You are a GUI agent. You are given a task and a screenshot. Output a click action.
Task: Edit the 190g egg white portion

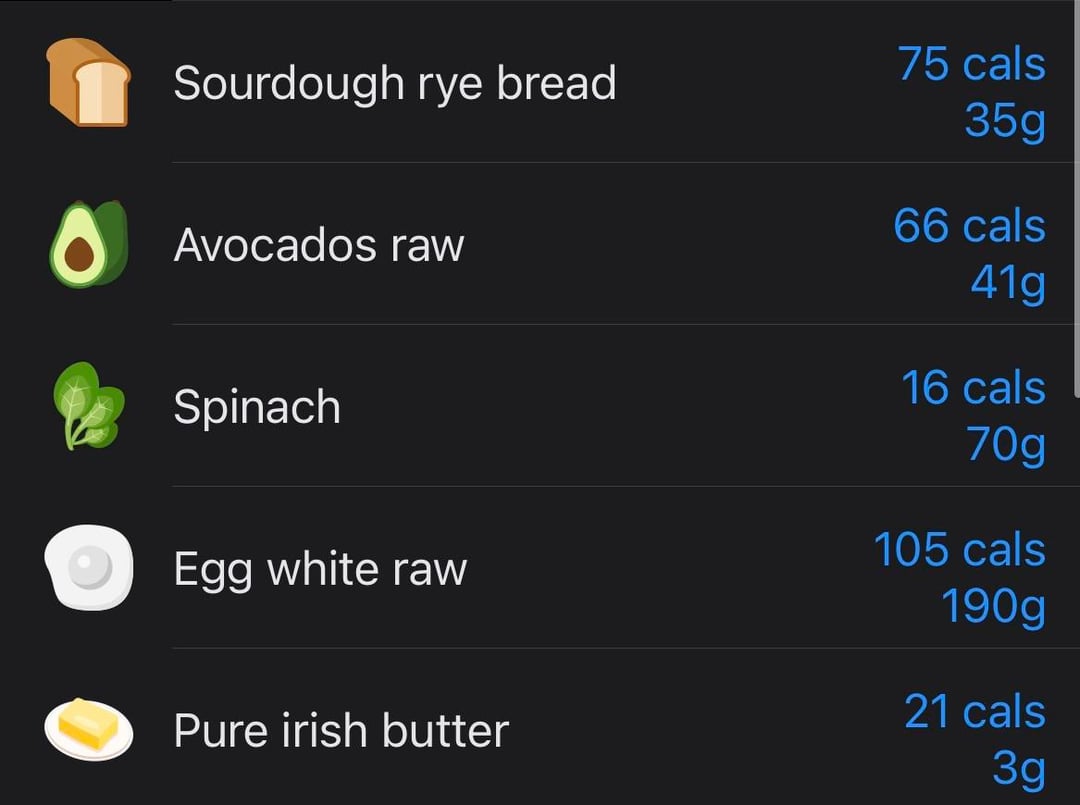pos(993,607)
